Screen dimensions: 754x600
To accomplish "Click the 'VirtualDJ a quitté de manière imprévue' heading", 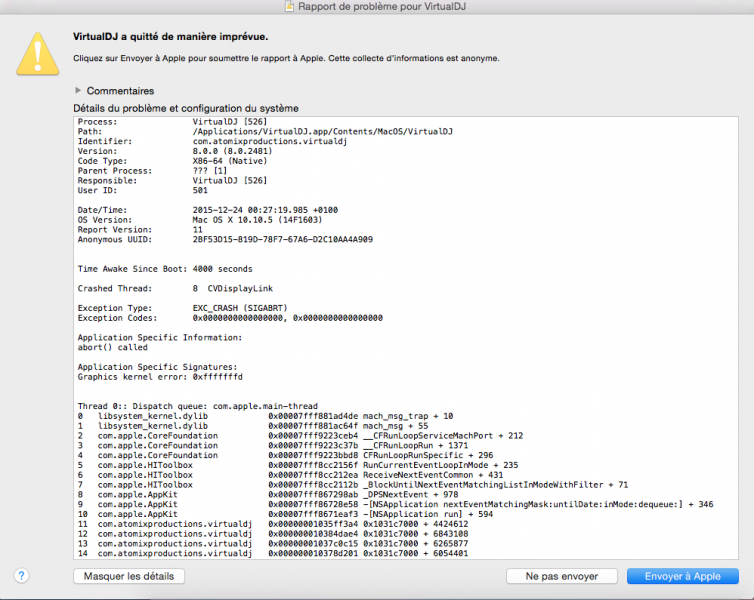I will pyautogui.click(x=170, y=36).
